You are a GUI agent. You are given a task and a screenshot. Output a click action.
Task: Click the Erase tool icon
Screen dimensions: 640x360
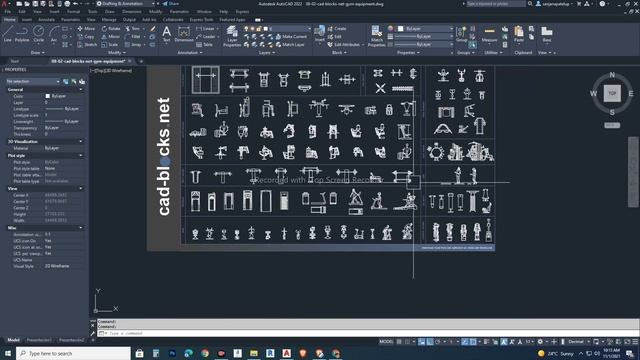click(x=153, y=29)
